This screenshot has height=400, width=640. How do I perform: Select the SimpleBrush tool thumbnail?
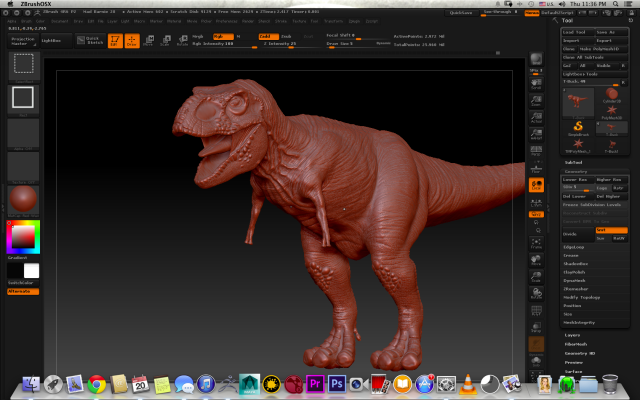[x=577, y=127]
